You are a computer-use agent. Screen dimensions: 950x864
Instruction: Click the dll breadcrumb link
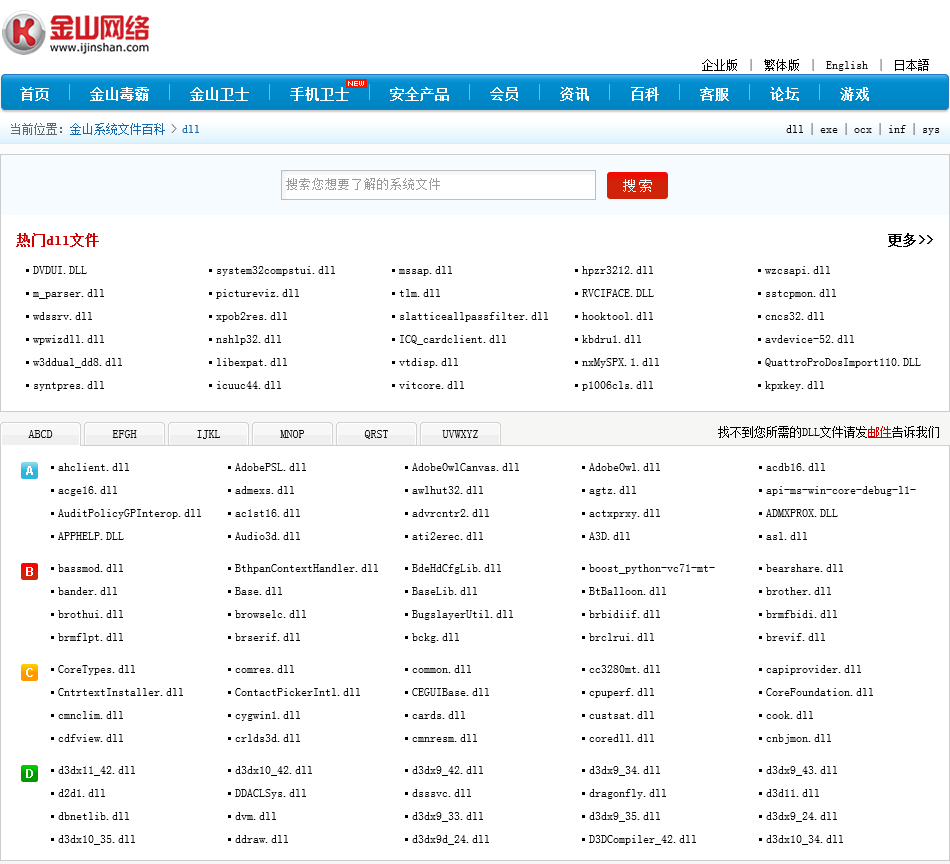[x=190, y=129]
